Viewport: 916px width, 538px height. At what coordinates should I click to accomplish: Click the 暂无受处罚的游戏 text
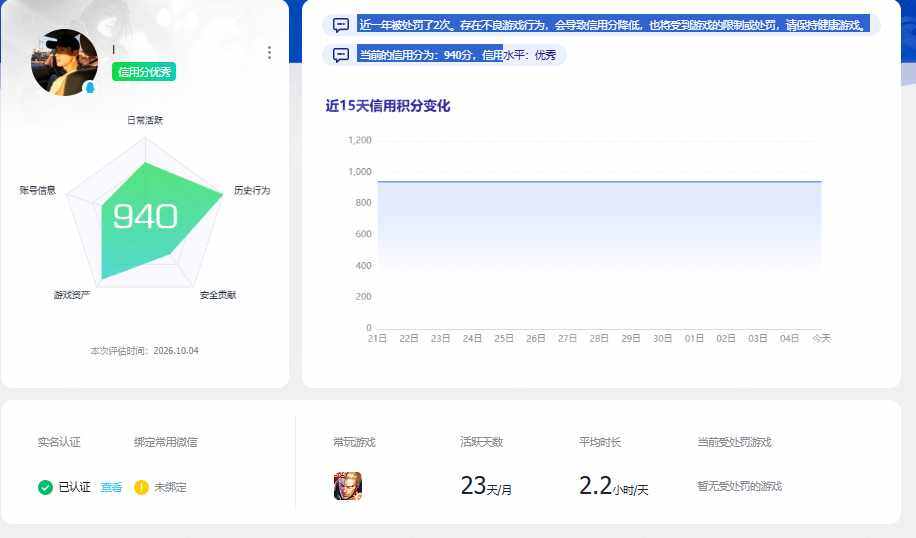(x=739, y=486)
